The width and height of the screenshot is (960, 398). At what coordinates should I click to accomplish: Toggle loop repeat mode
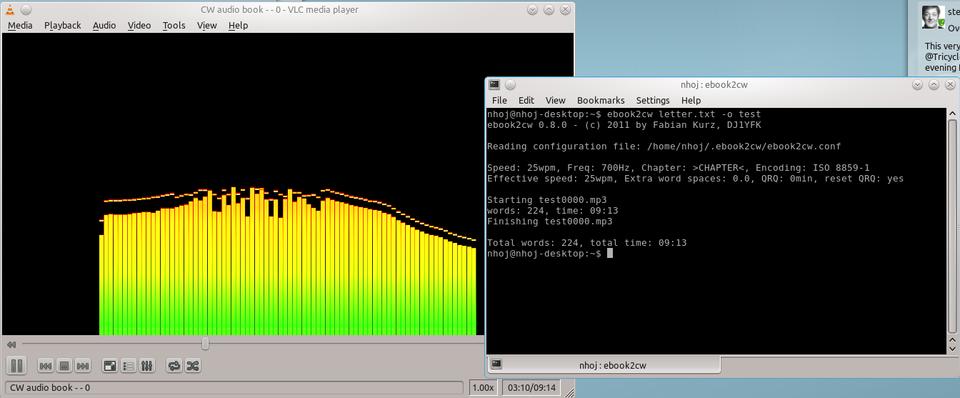(x=174, y=366)
